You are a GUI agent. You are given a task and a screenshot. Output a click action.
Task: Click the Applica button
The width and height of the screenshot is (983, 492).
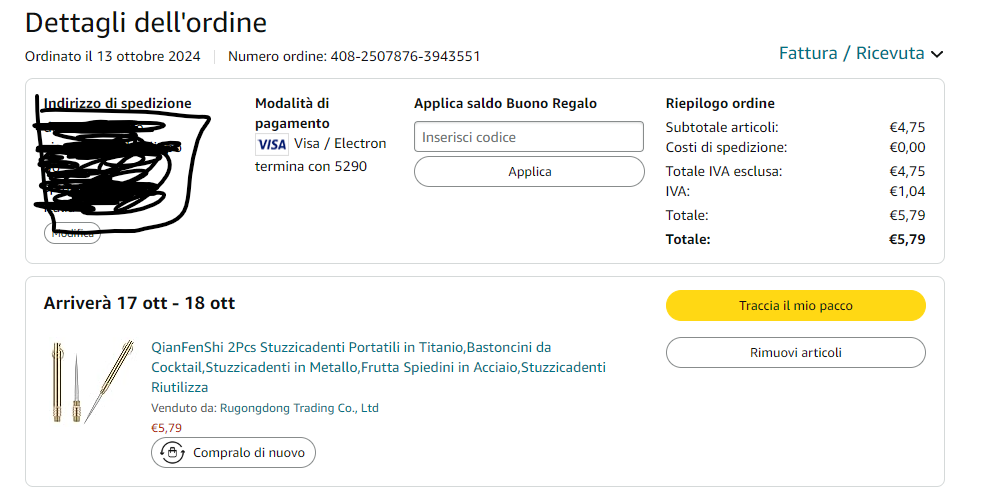[x=529, y=172]
